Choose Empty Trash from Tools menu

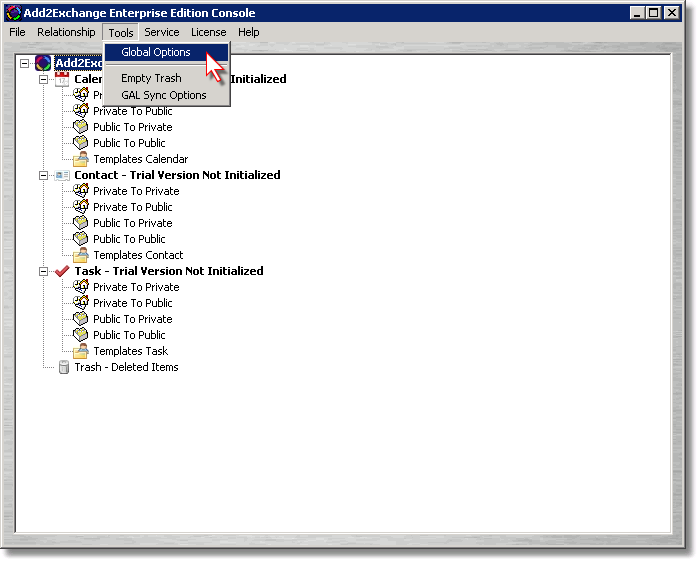click(166, 78)
